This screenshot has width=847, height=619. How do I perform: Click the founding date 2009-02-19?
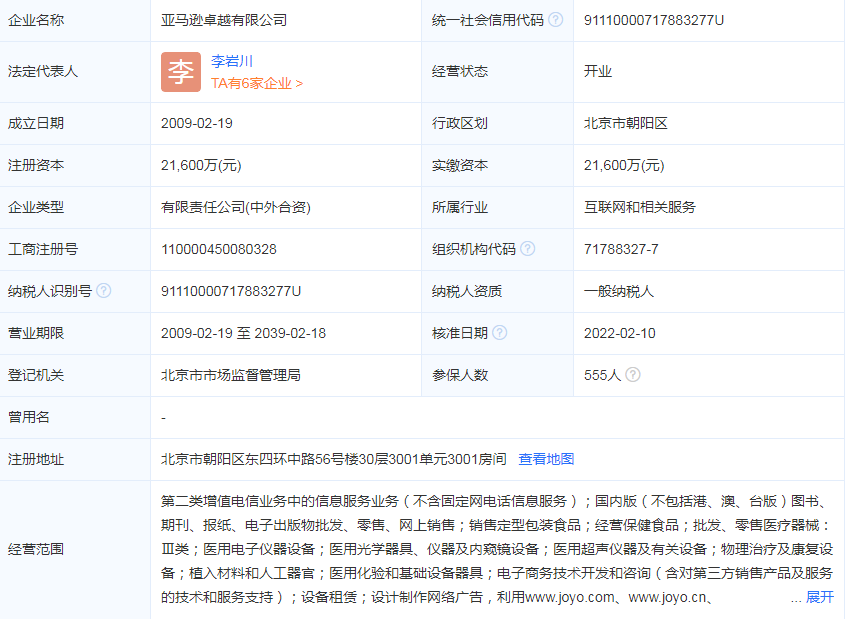[197, 123]
